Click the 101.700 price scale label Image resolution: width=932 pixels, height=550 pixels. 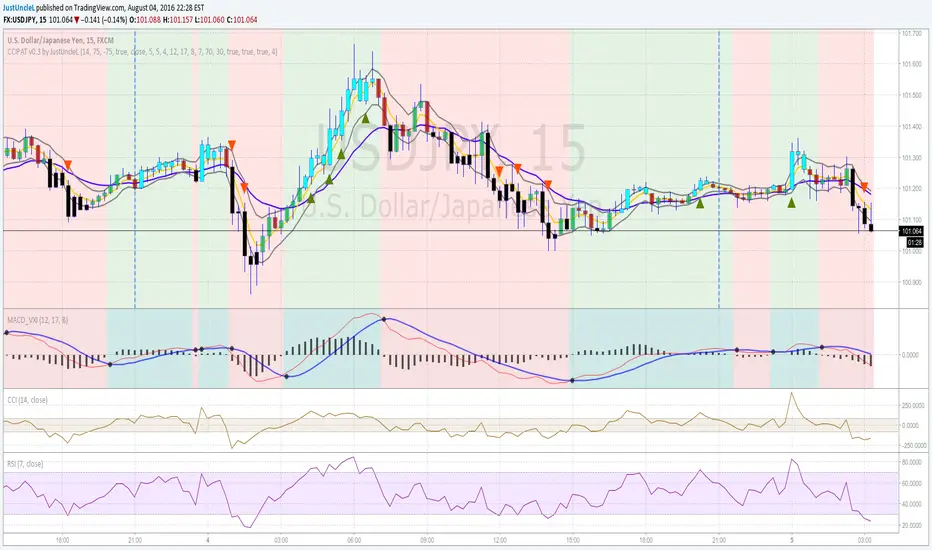coord(912,33)
